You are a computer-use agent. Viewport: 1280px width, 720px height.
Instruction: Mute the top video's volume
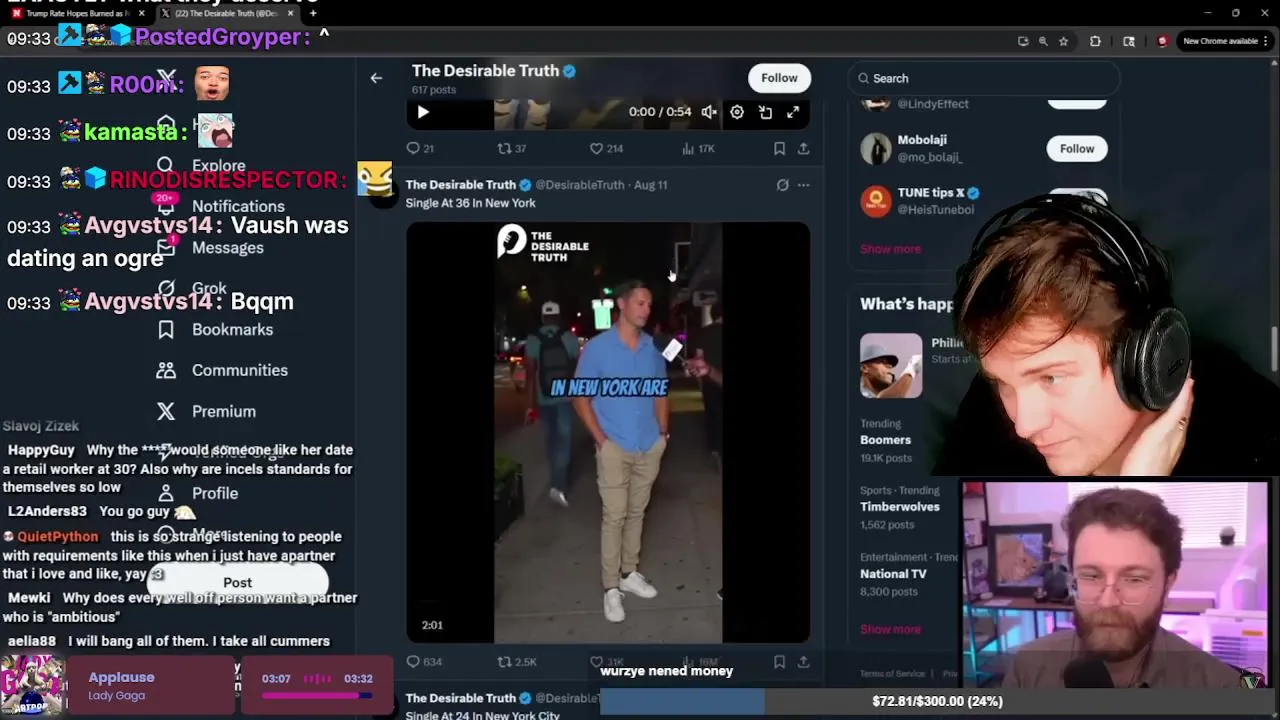click(x=709, y=112)
